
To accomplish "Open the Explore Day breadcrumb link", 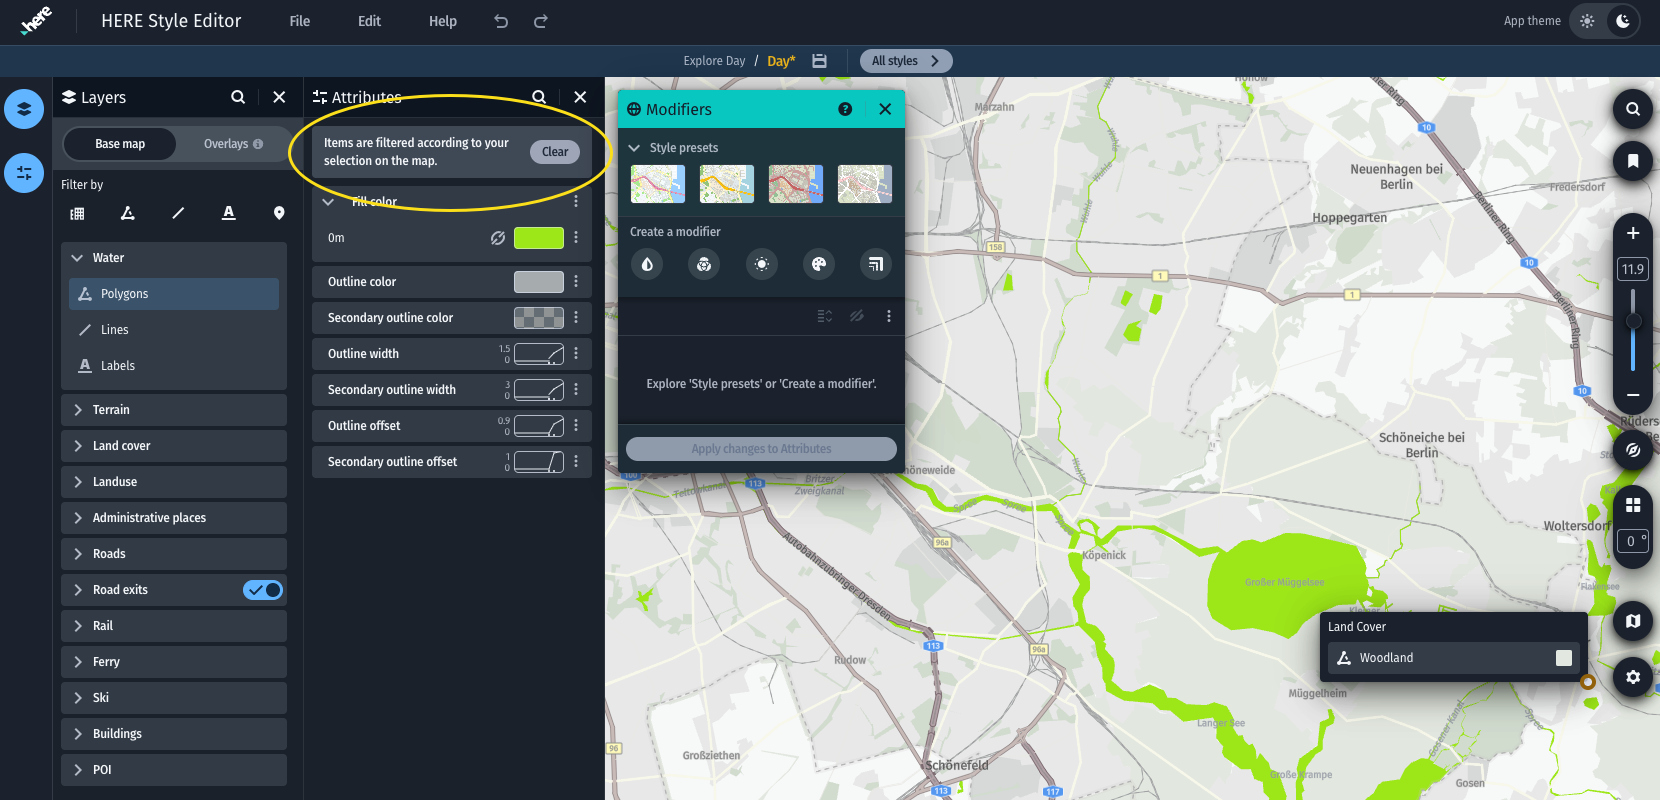I will coord(714,61).
